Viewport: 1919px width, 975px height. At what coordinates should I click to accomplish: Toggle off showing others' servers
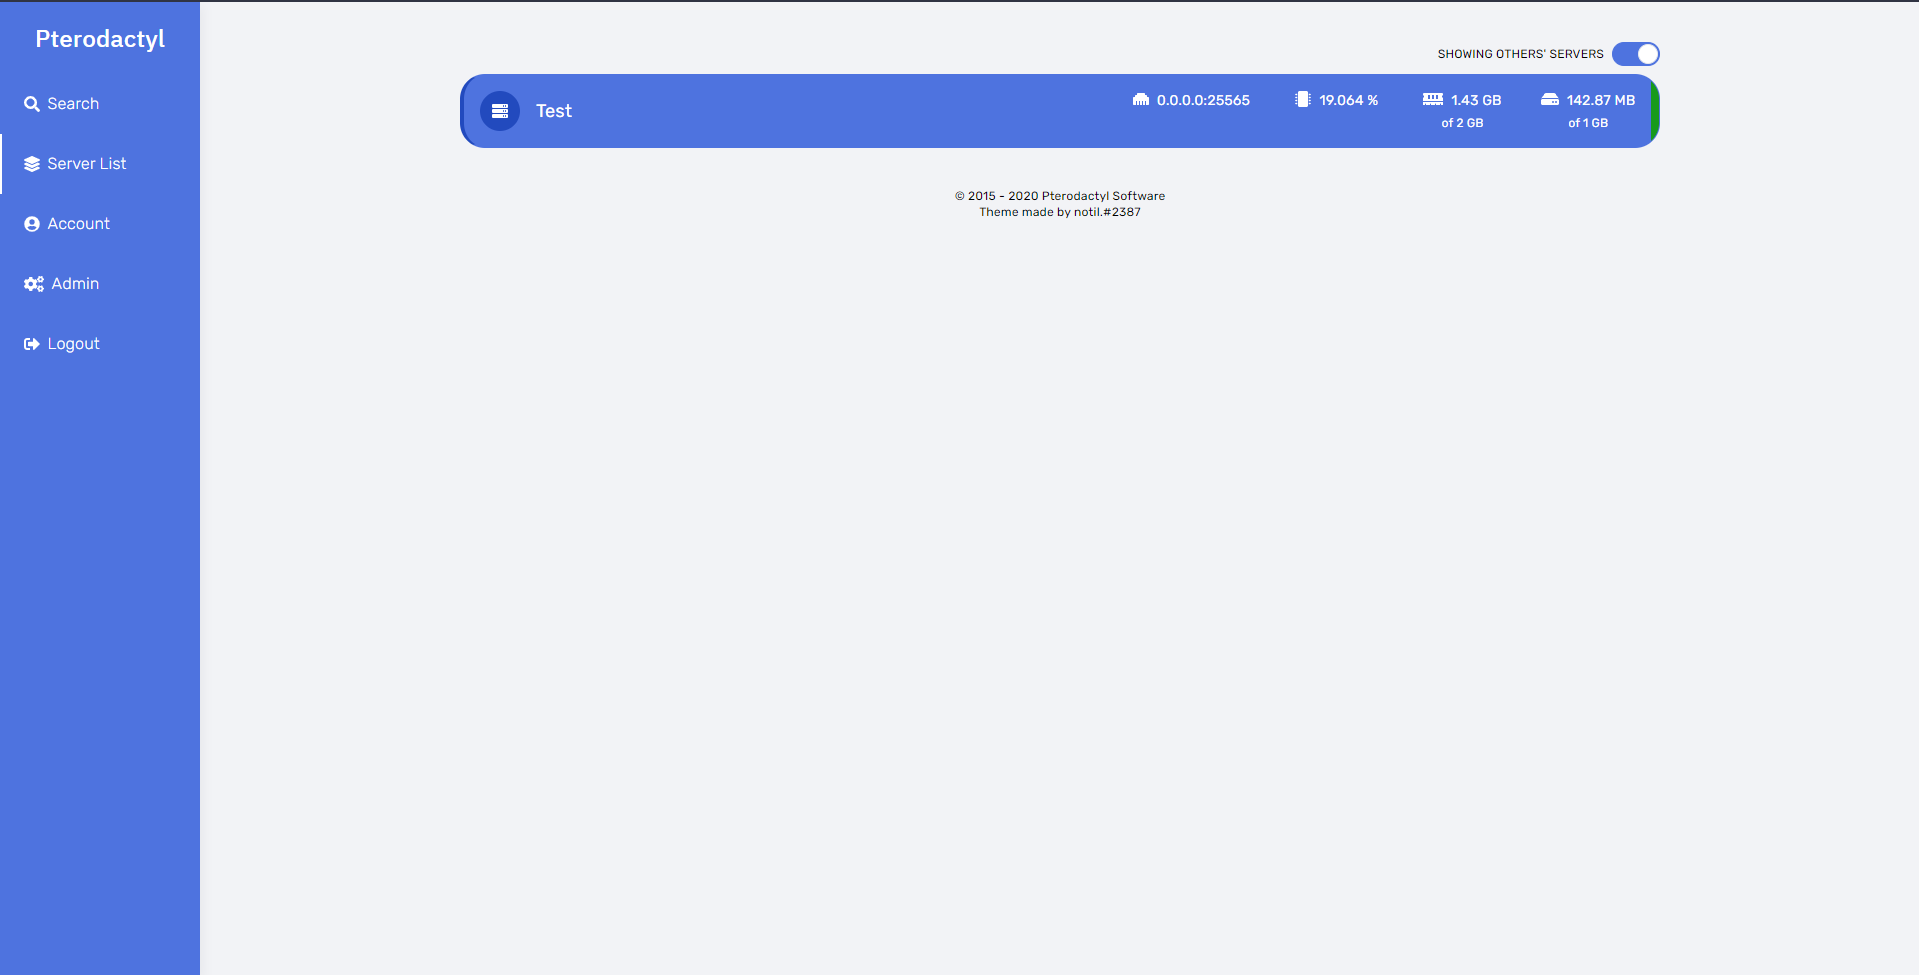(1635, 54)
